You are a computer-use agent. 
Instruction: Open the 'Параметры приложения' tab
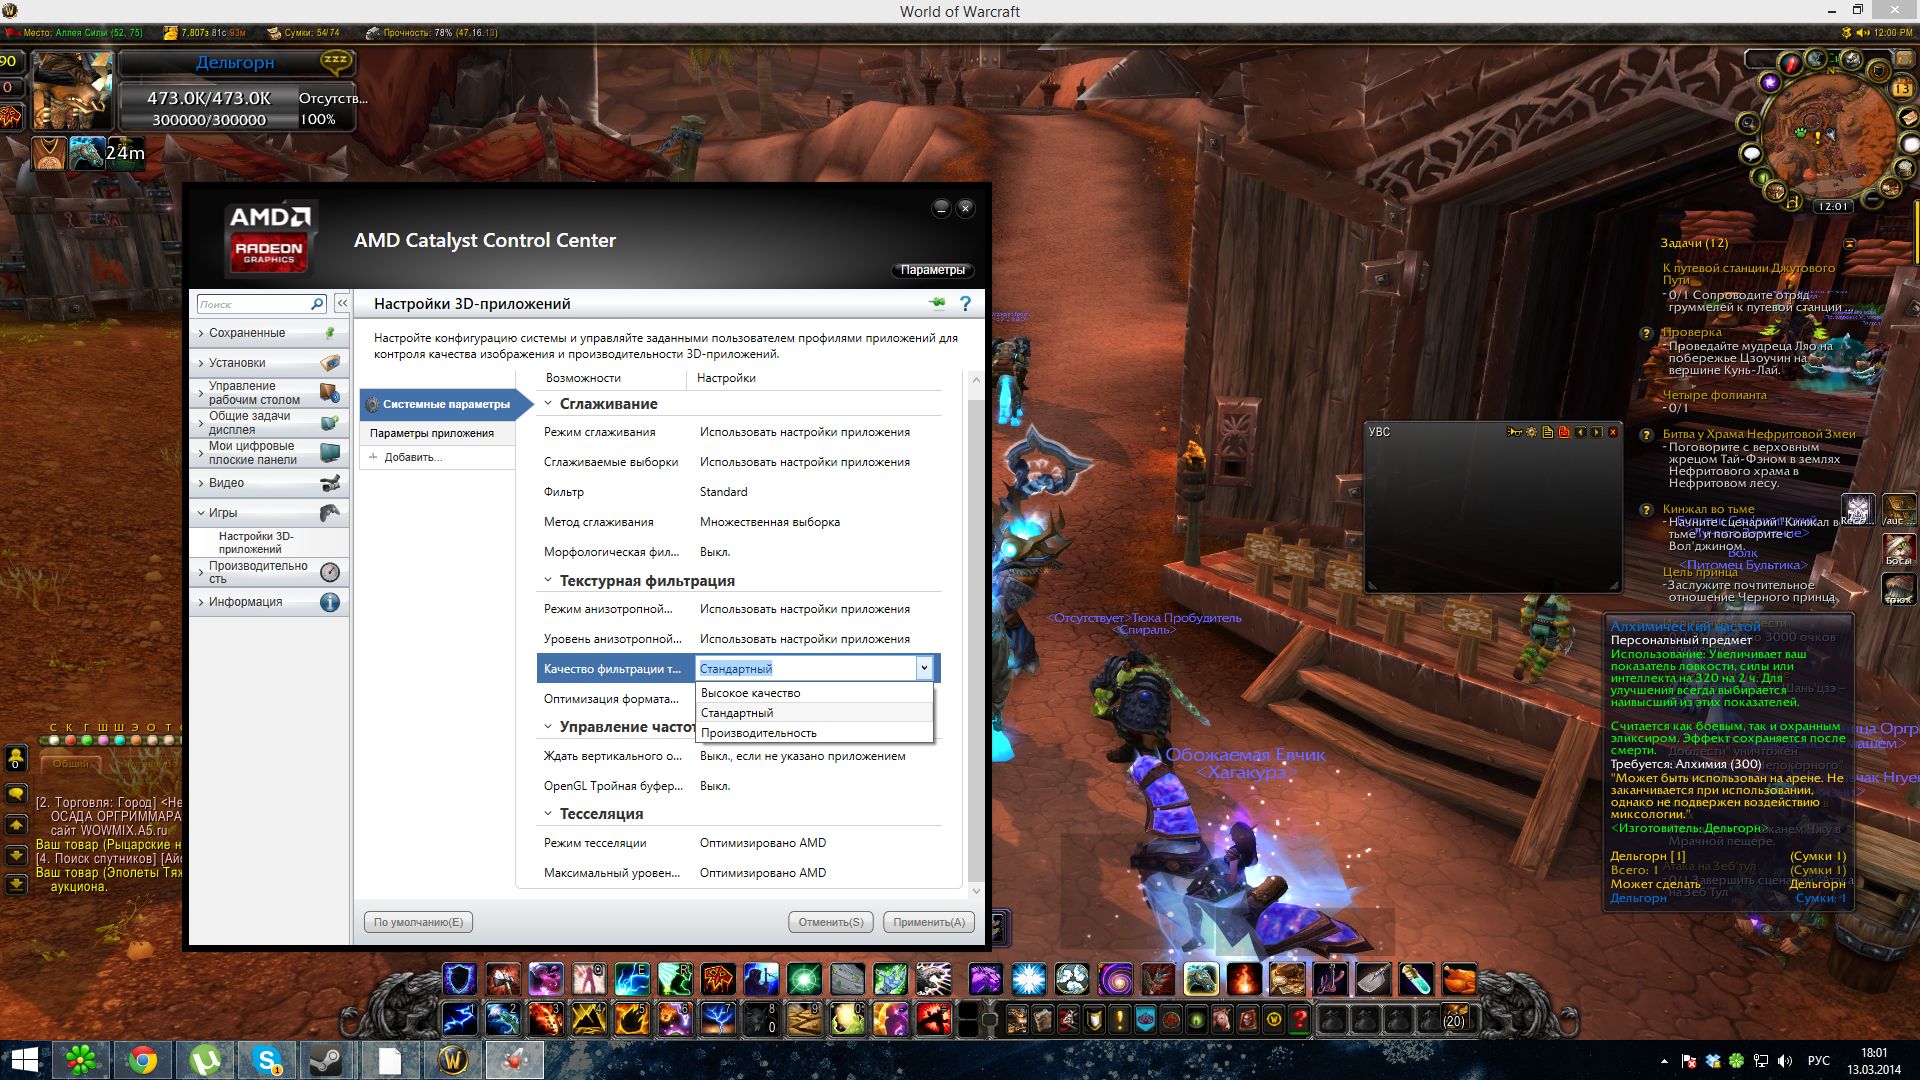[432, 433]
